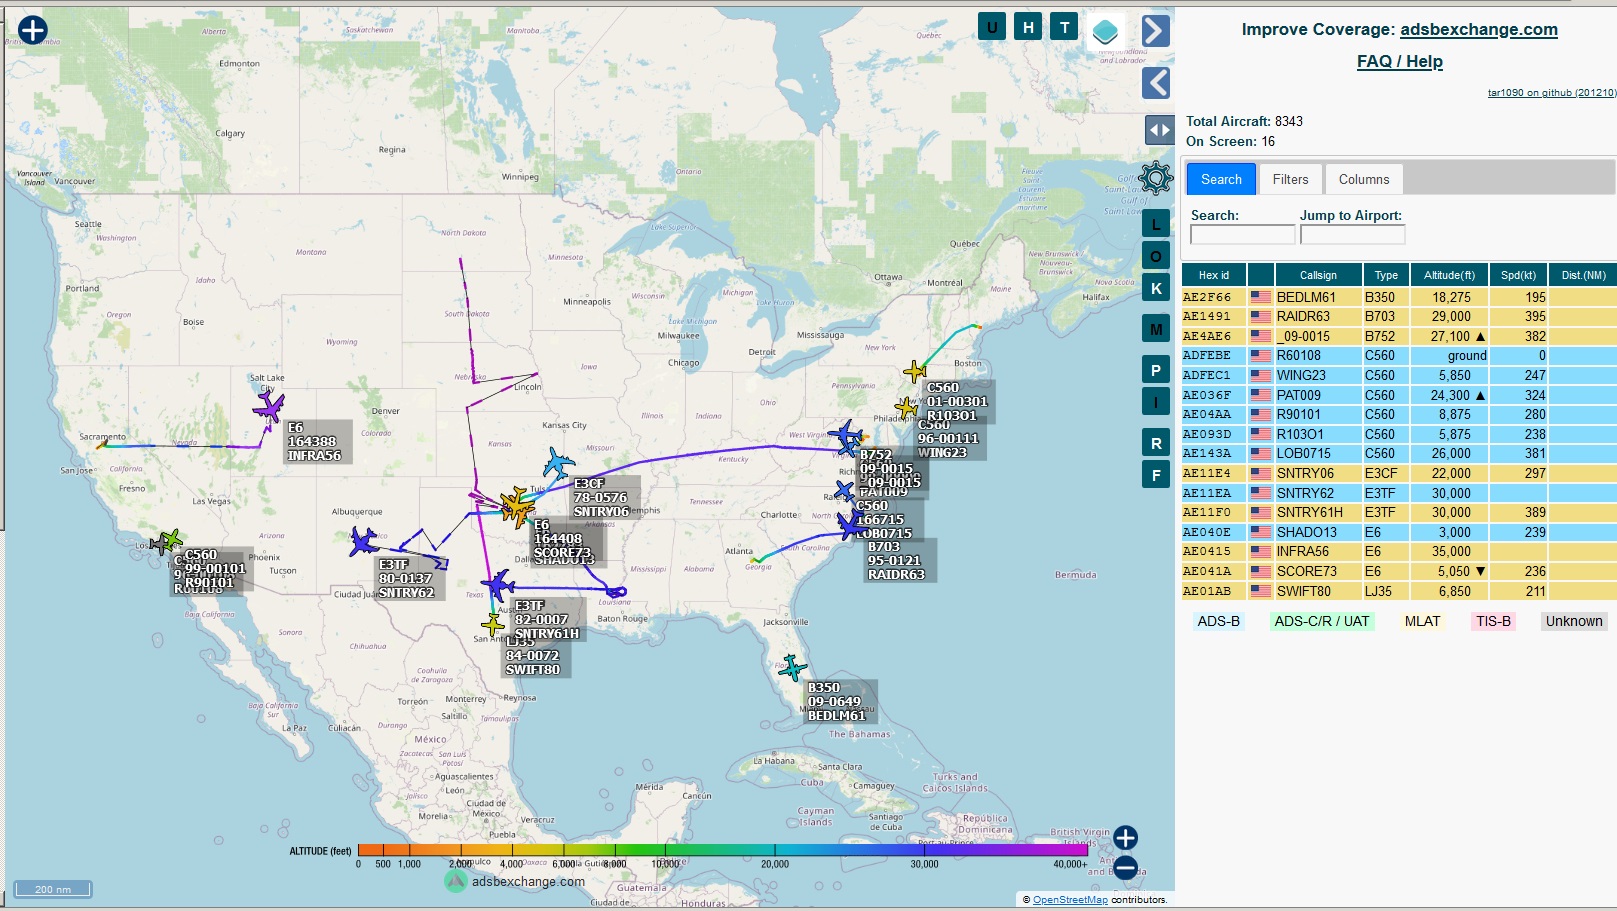Select the PAT009 row in table
Screen dimensions: 1617x911
[1399, 395]
